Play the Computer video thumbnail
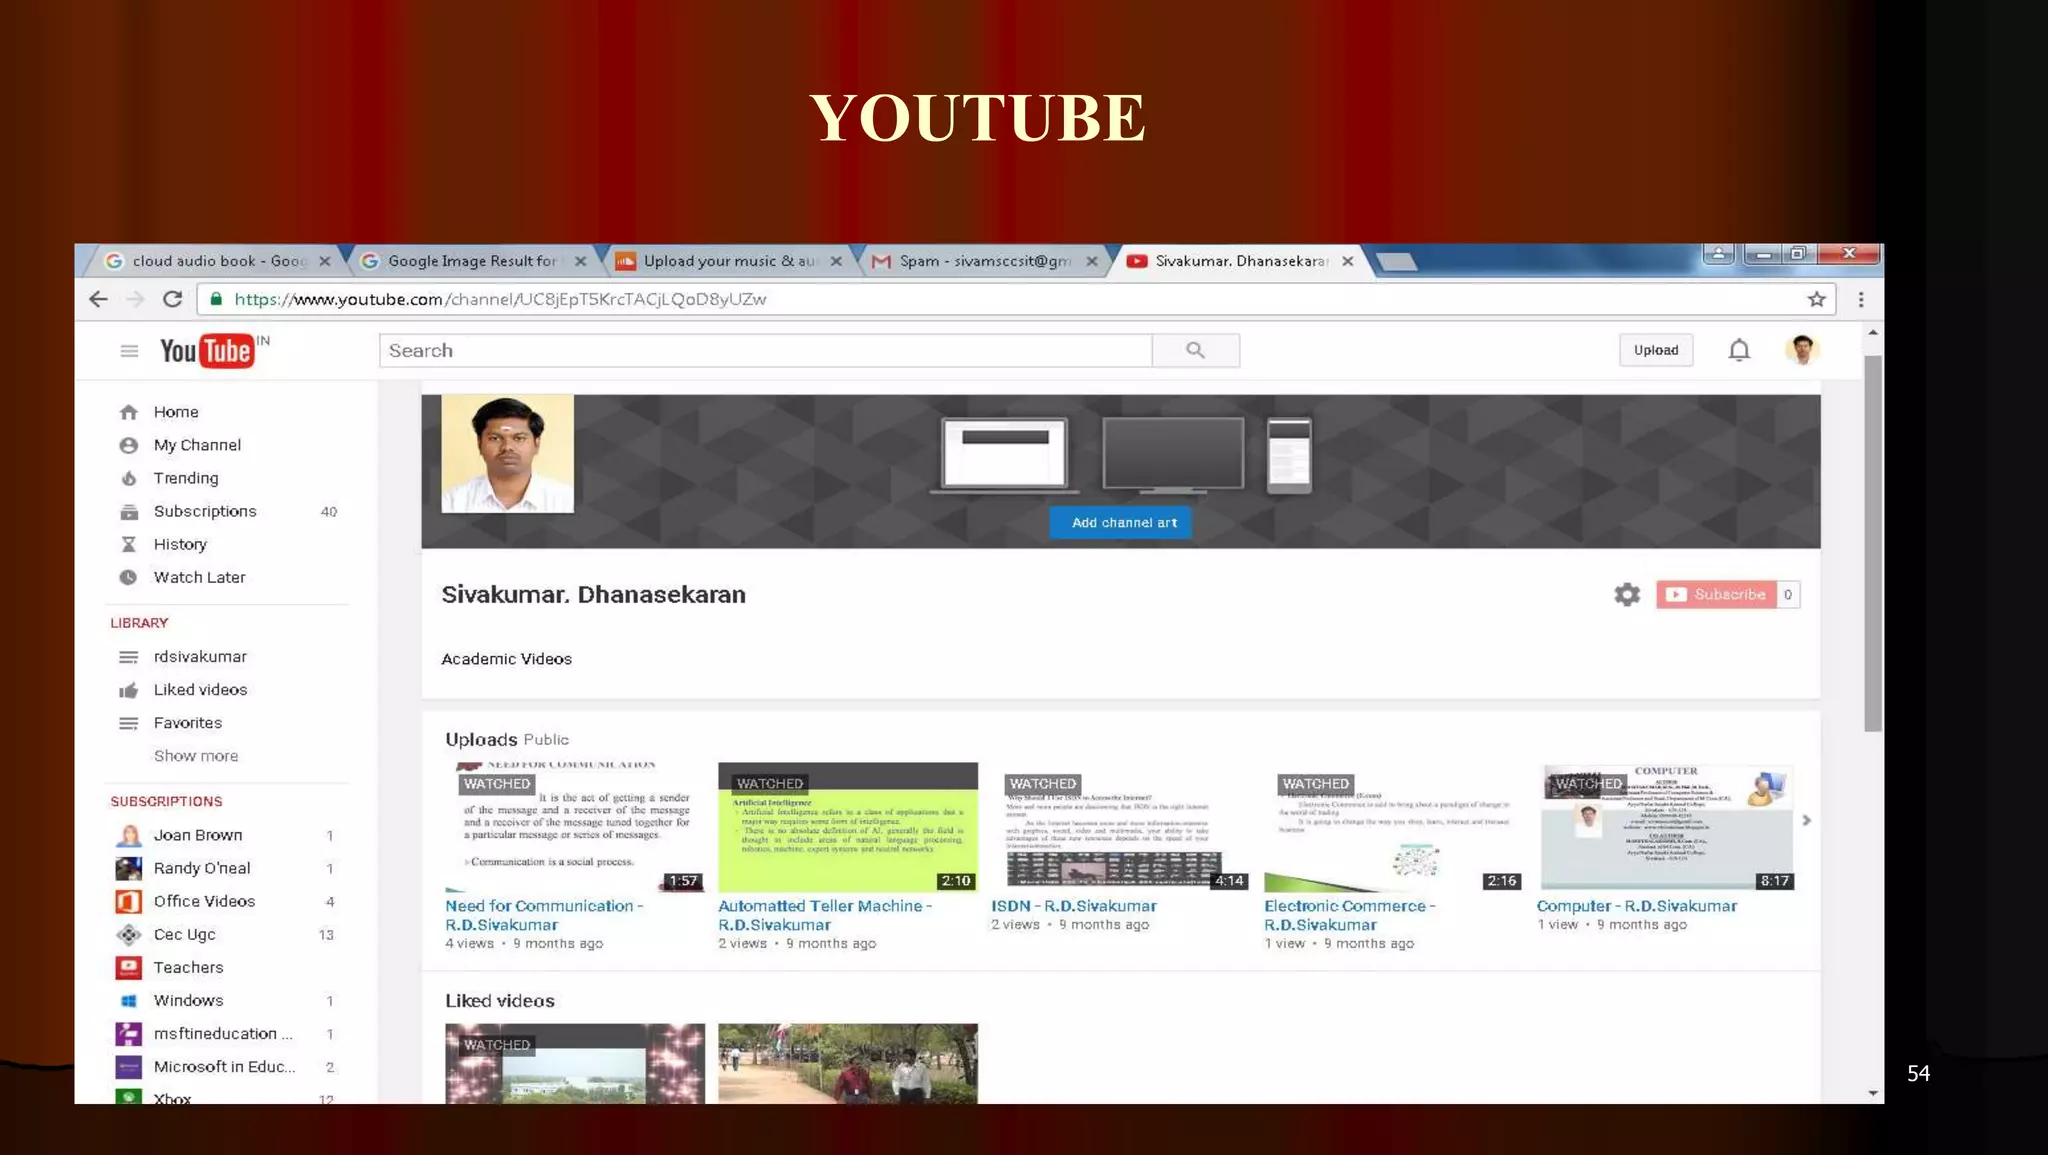The image size is (2048, 1155). click(1667, 827)
